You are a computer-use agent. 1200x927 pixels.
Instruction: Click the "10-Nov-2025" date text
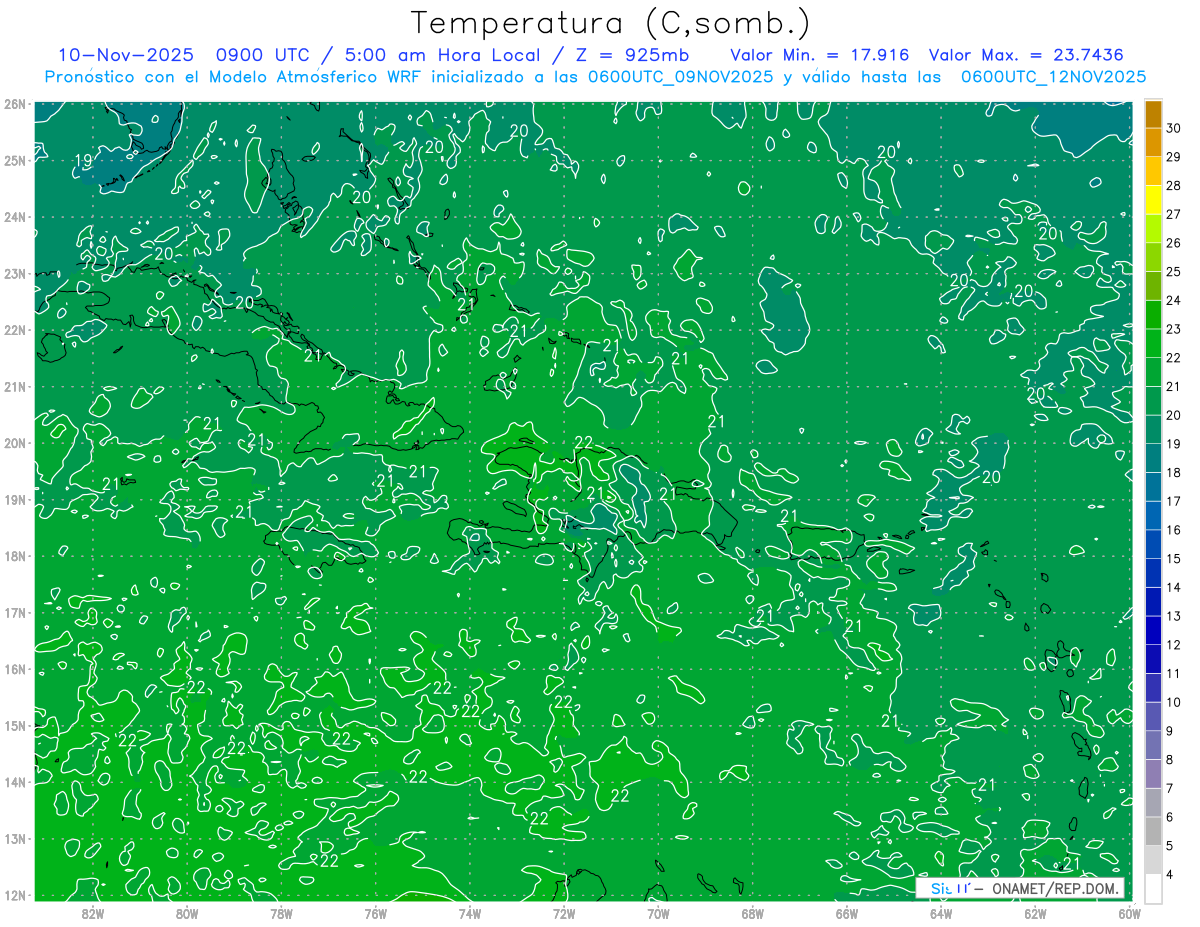(124, 55)
